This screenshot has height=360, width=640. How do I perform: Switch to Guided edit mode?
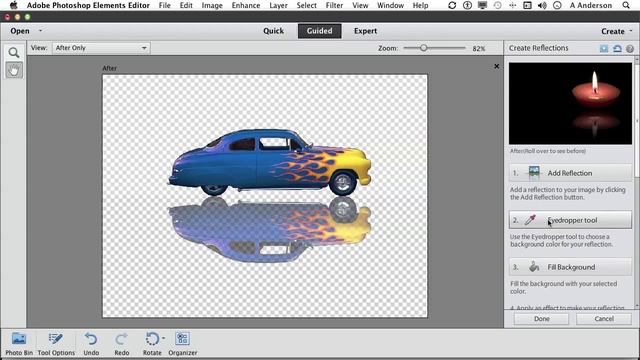(x=320, y=31)
